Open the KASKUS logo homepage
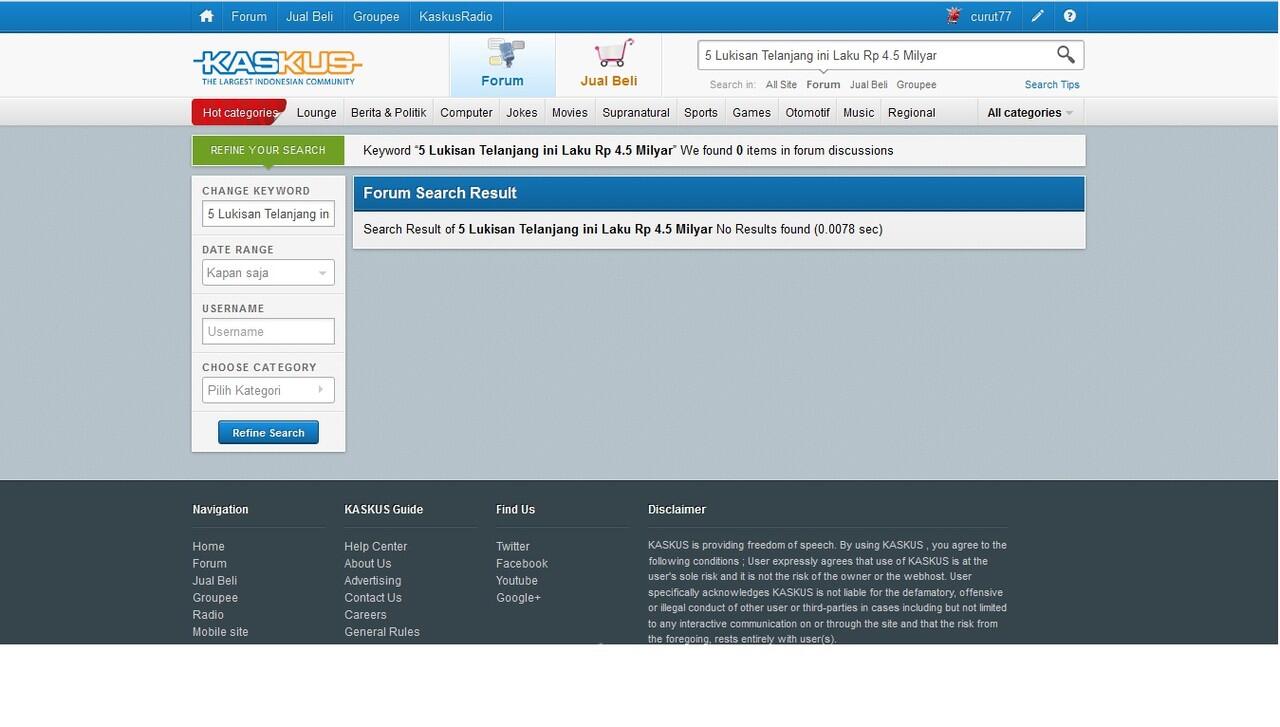1280x727 pixels. tap(277, 67)
